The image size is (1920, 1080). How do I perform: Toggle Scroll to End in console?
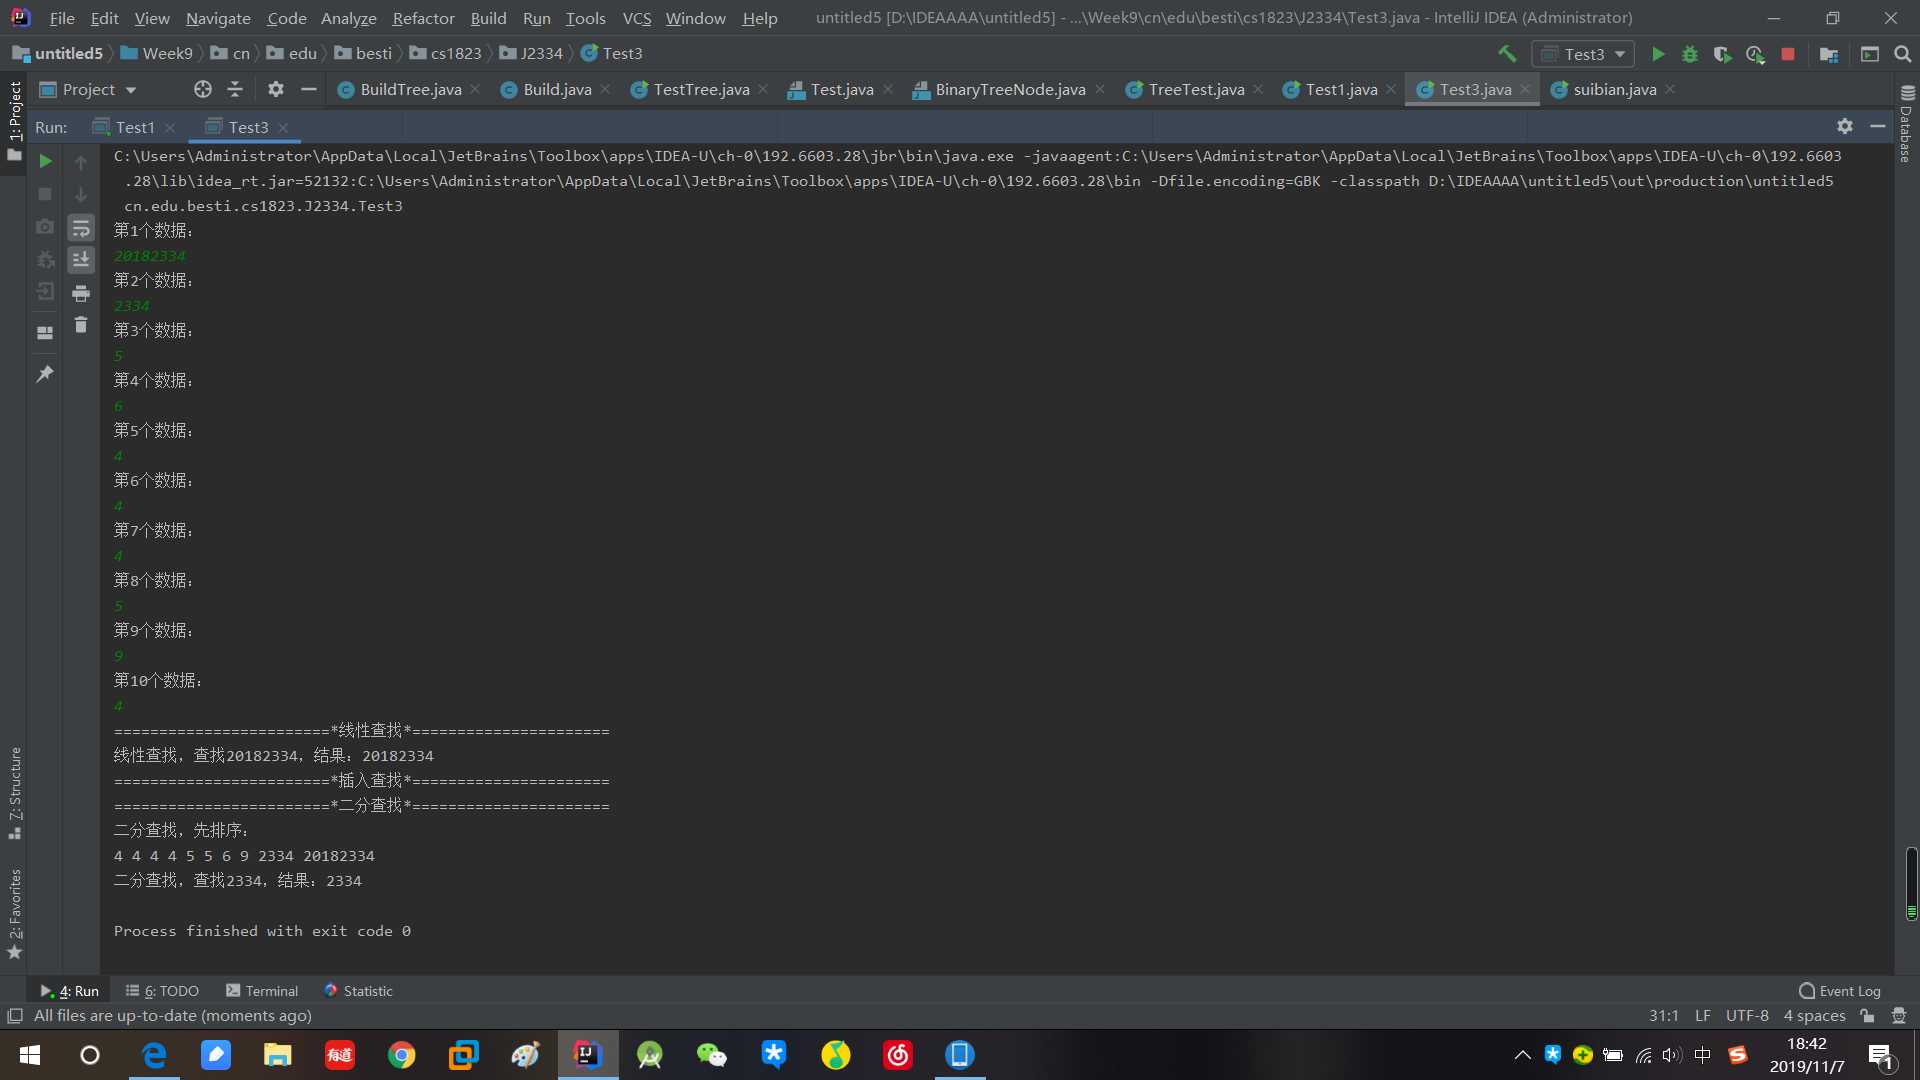coord(81,260)
